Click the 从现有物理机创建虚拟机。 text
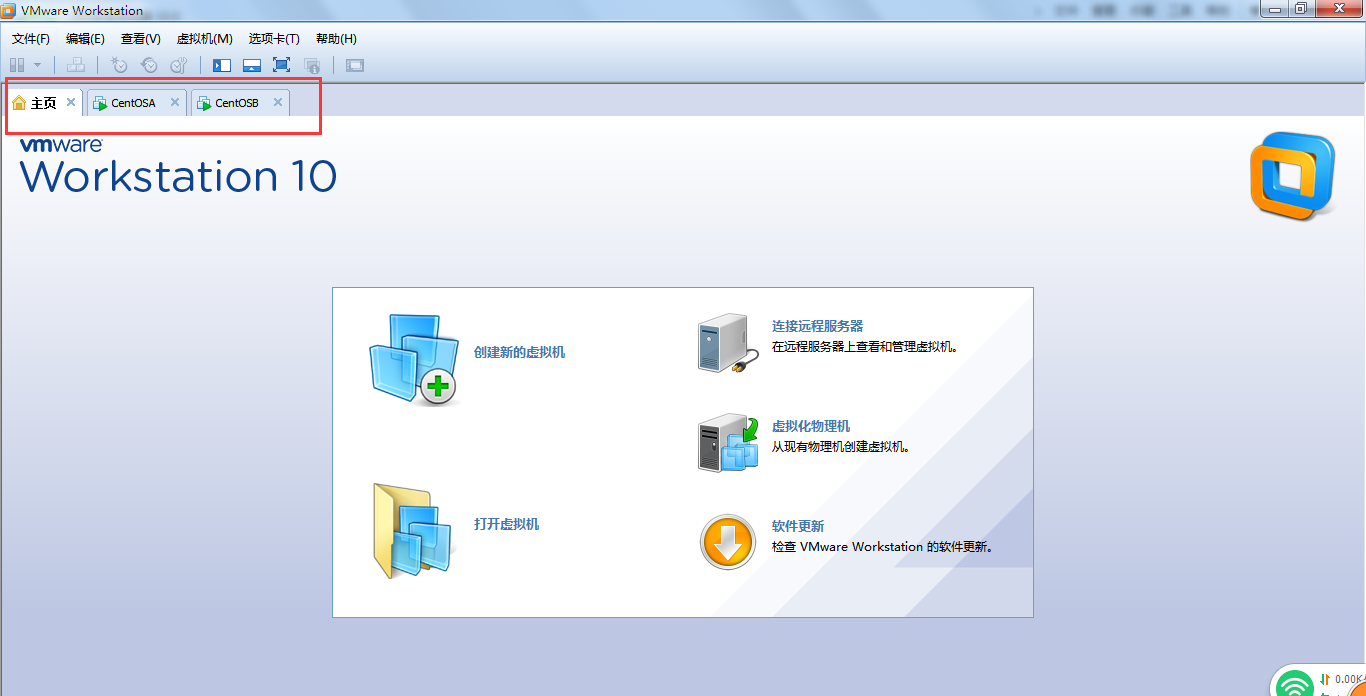The height and width of the screenshot is (696, 1366). pyautogui.click(x=841, y=447)
